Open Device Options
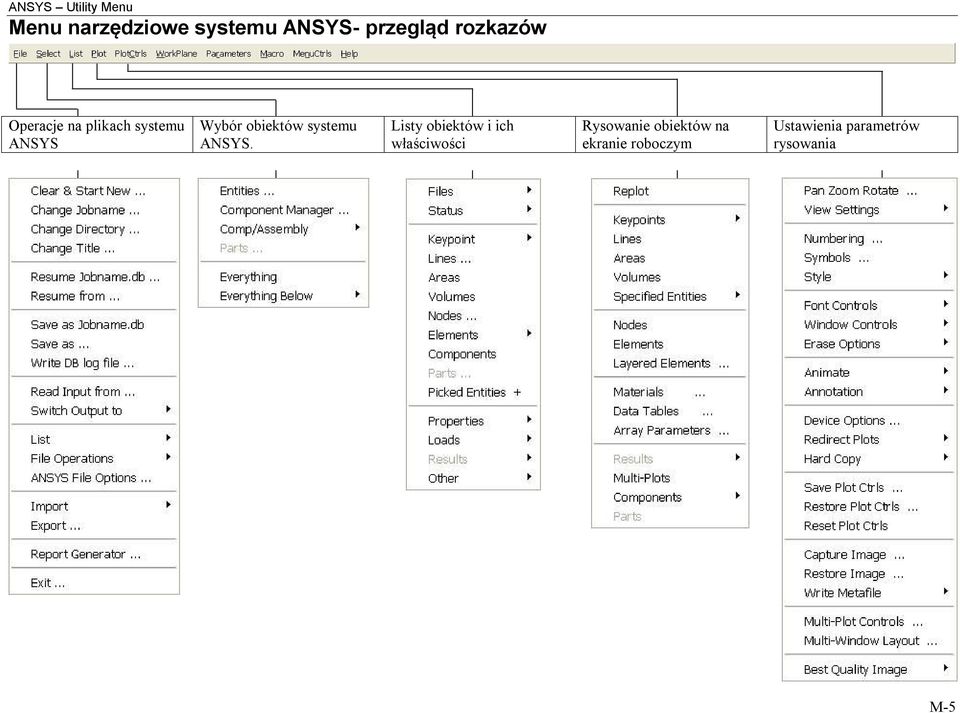 tap(869, 420)
